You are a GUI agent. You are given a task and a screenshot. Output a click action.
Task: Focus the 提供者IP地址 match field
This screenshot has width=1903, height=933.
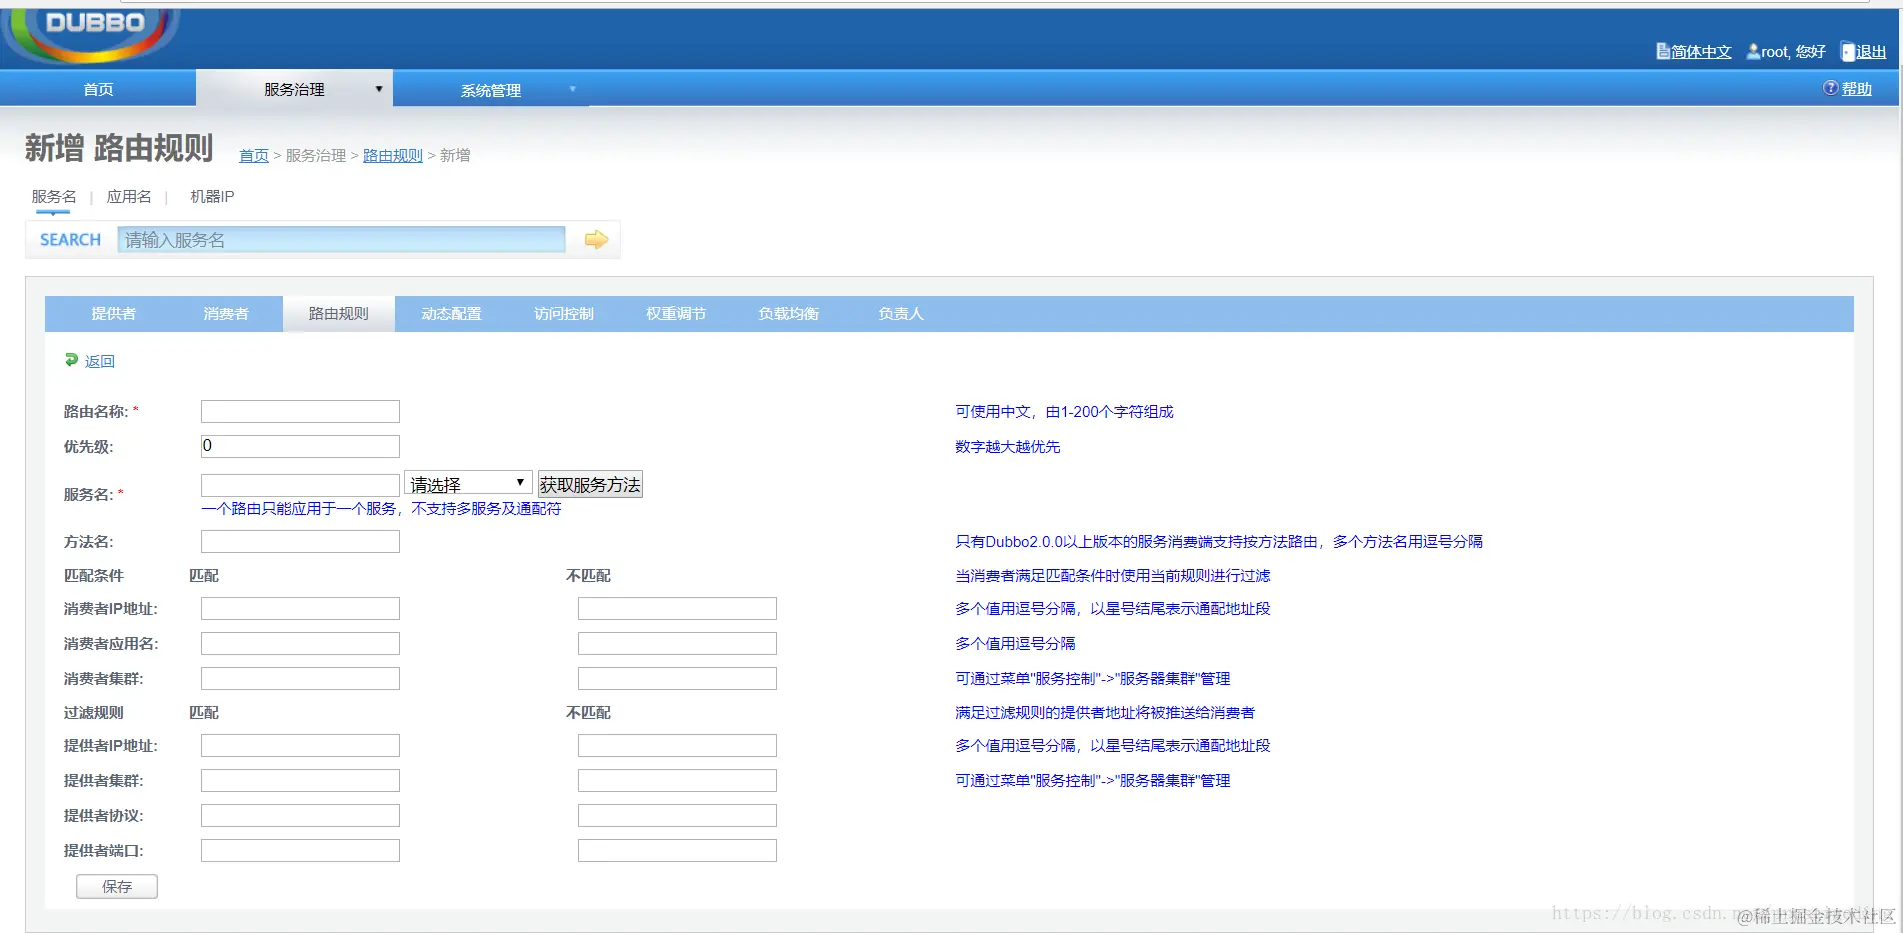pos(300,745)
